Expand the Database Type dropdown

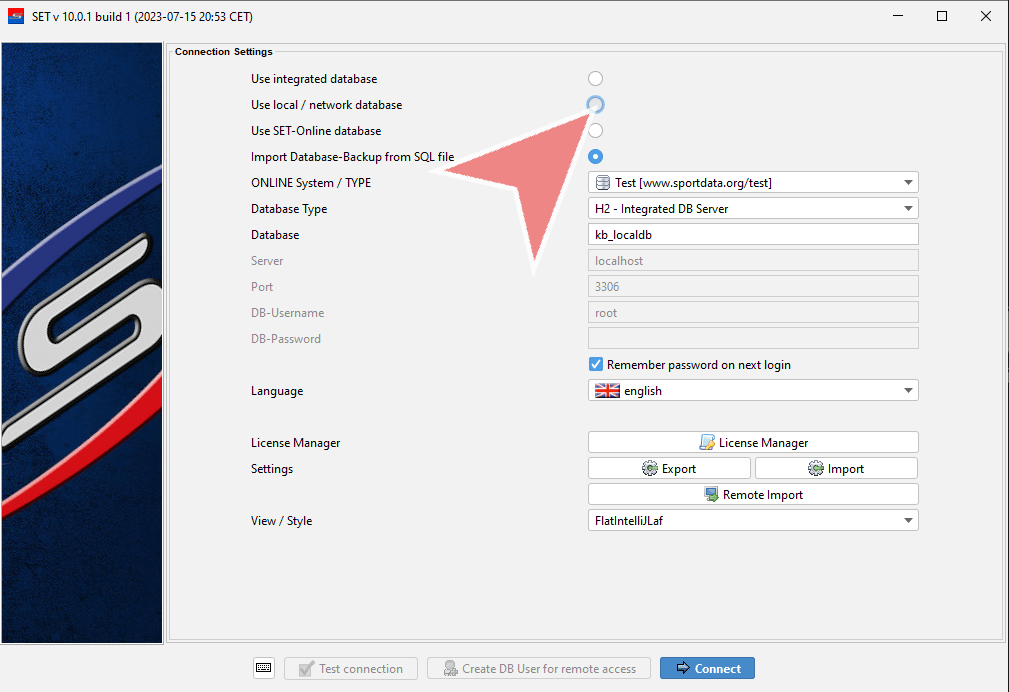pyautogui.click(x=752, y=209)
